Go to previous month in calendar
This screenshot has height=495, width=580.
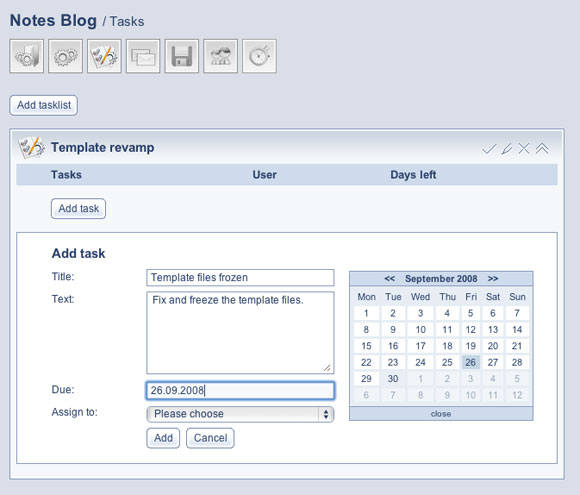coord(390,279)
